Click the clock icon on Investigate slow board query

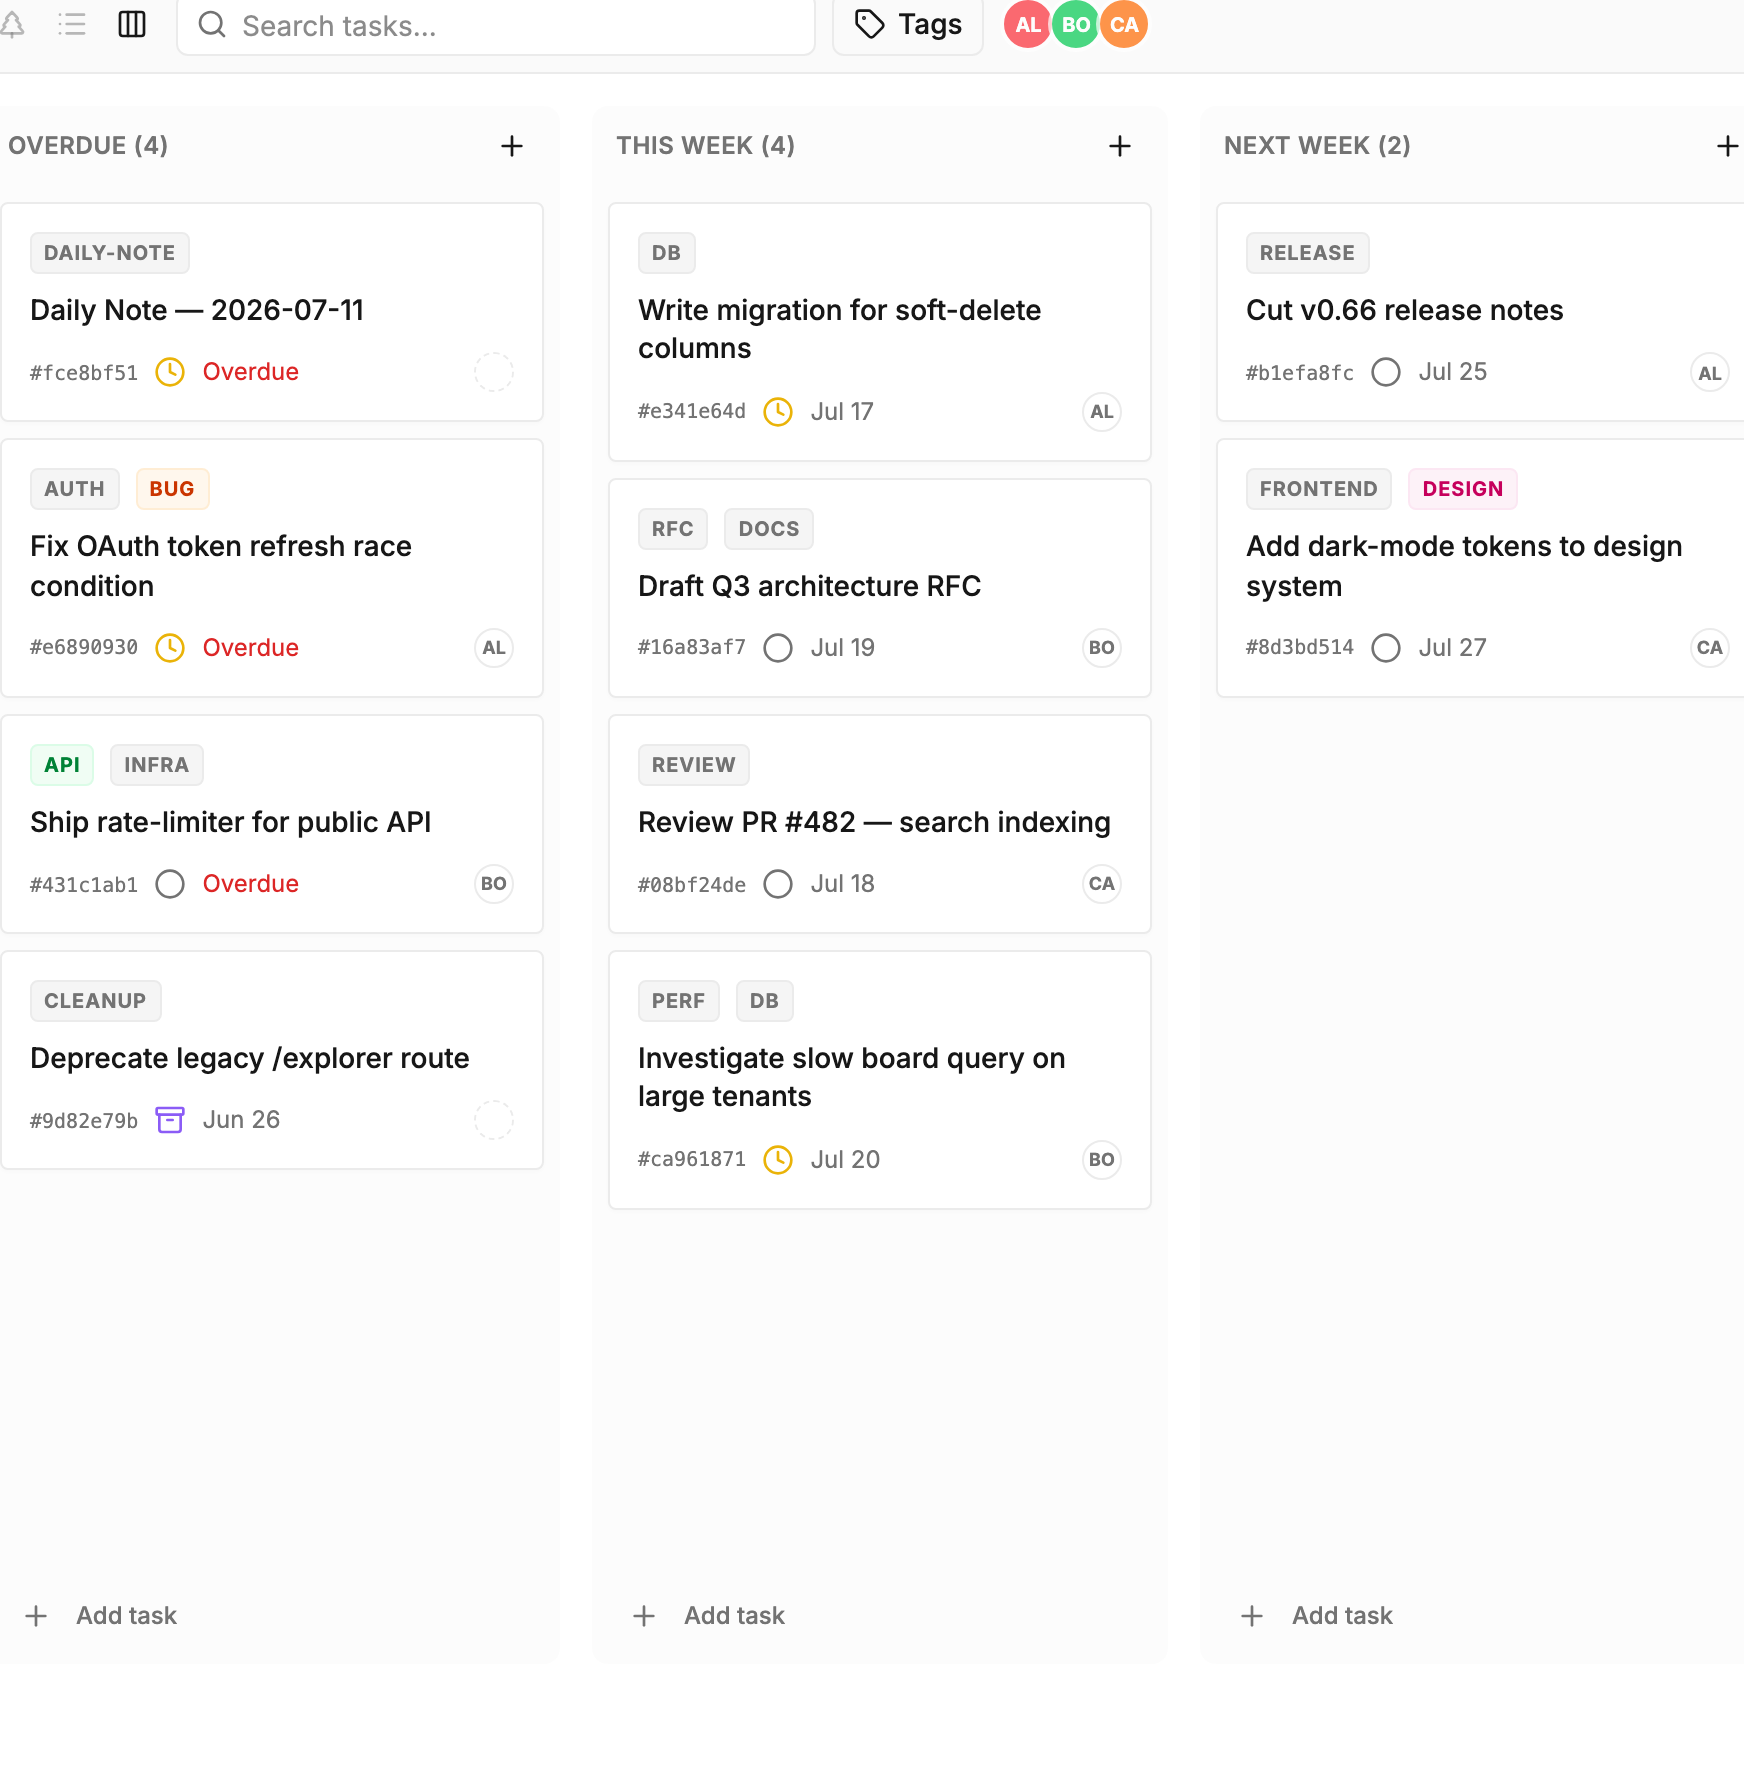coord(778,1160)
